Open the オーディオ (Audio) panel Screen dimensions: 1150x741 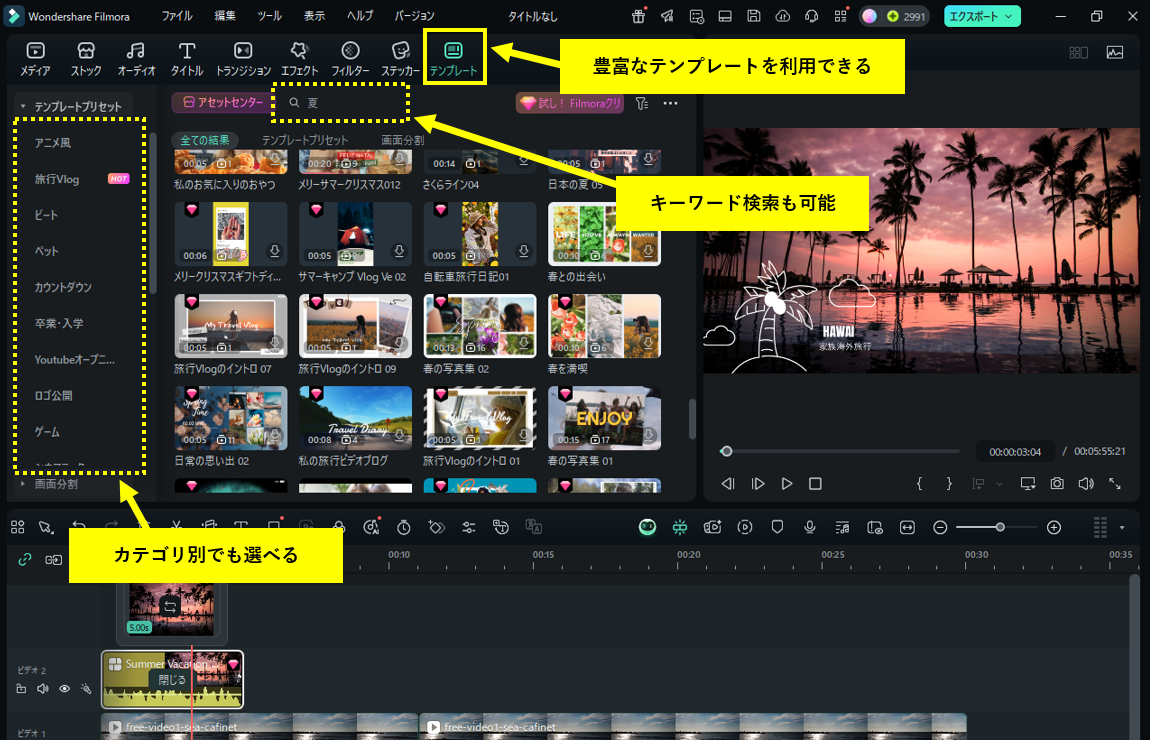tap(136, 59)
